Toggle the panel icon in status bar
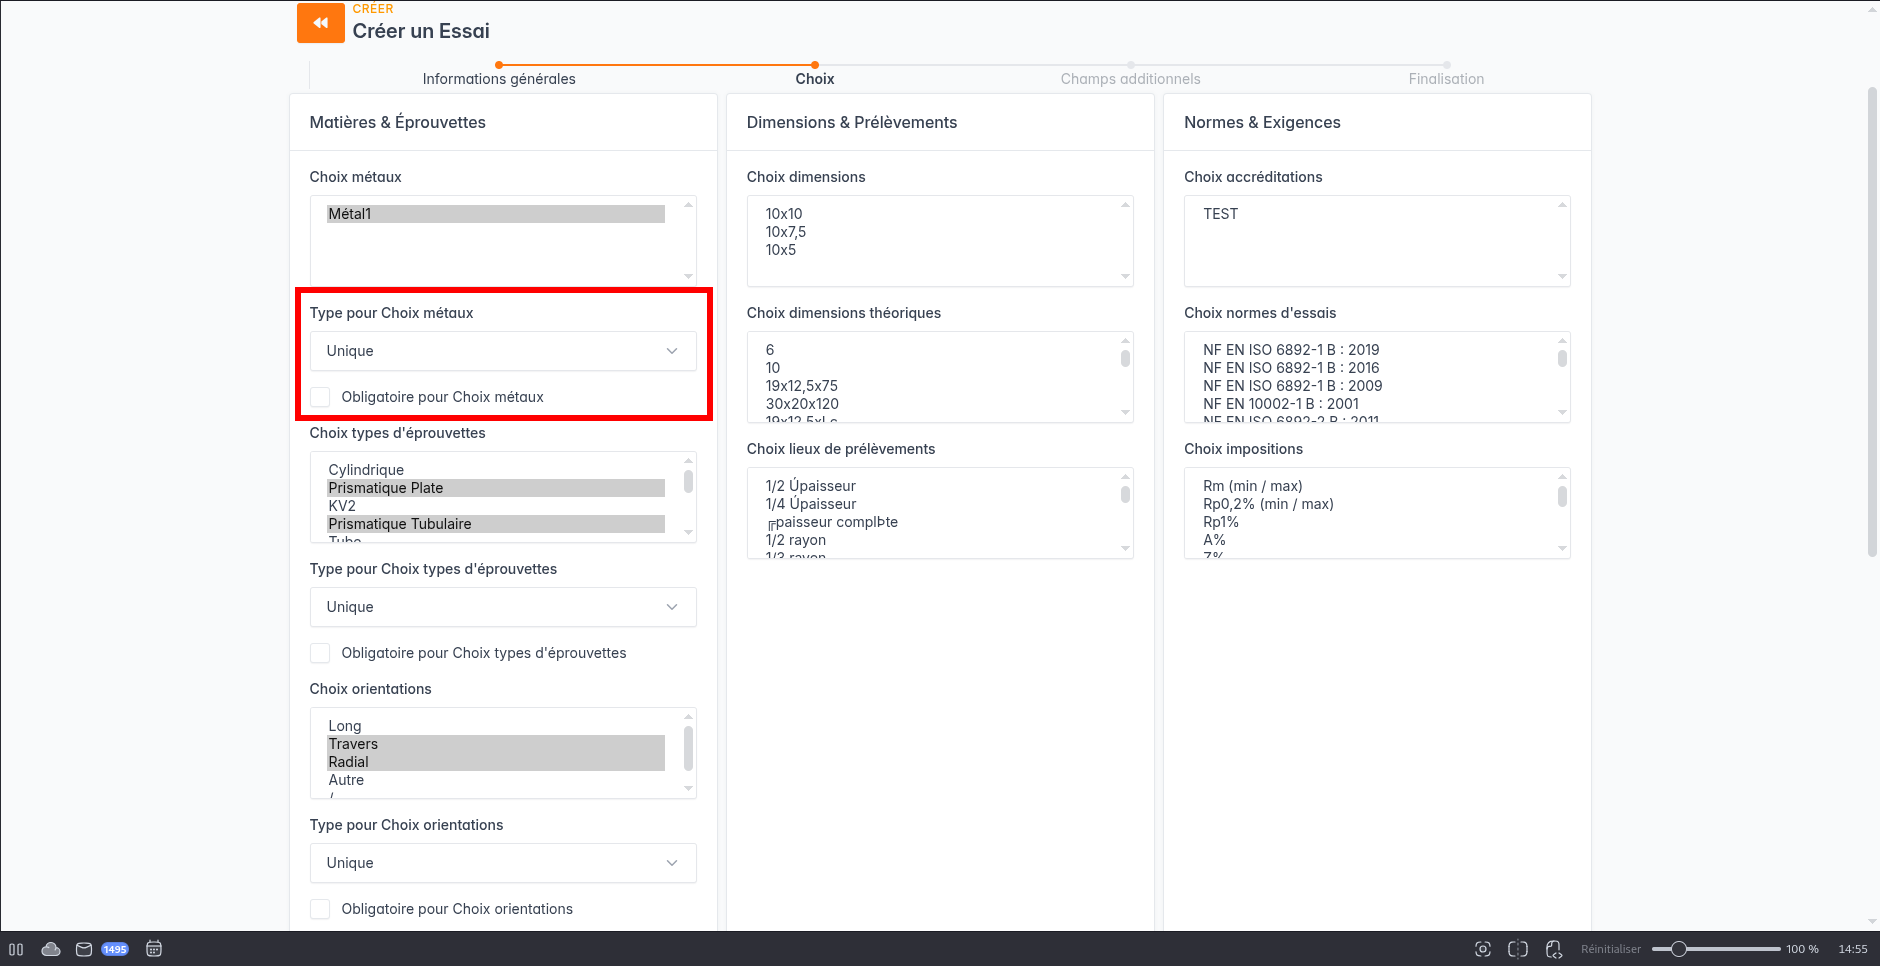Viewport: 1880px width, 966px height. pyautogui.click(x=16, y=949)
